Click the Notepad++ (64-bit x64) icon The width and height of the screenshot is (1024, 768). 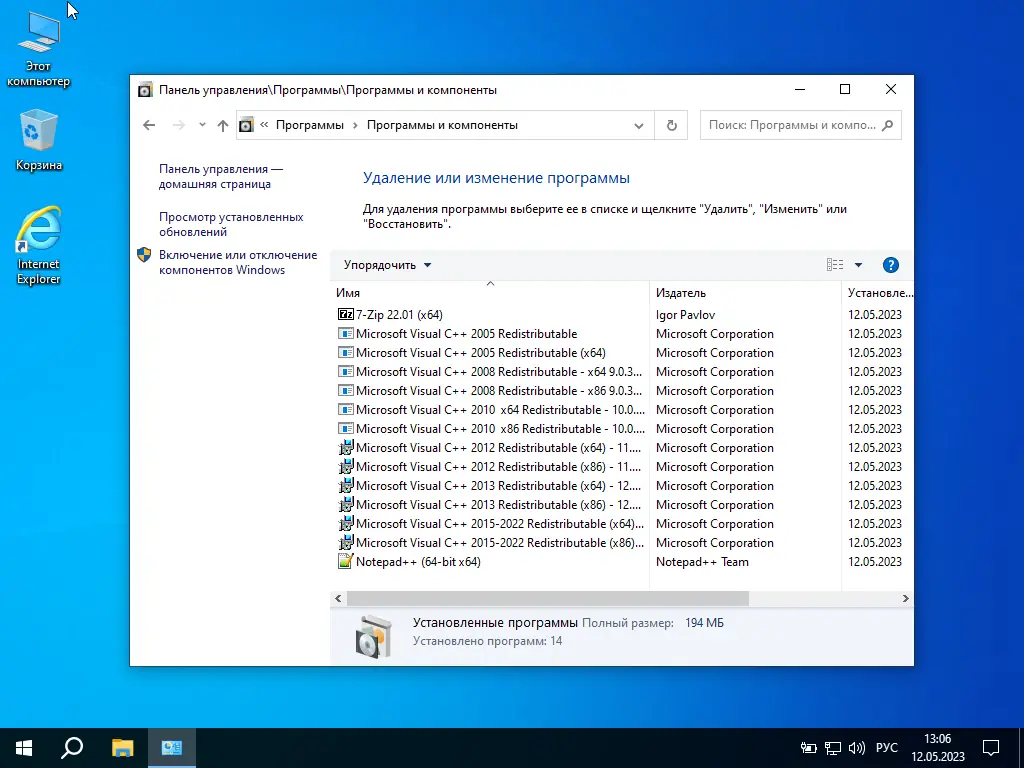[x=345, y=562]
